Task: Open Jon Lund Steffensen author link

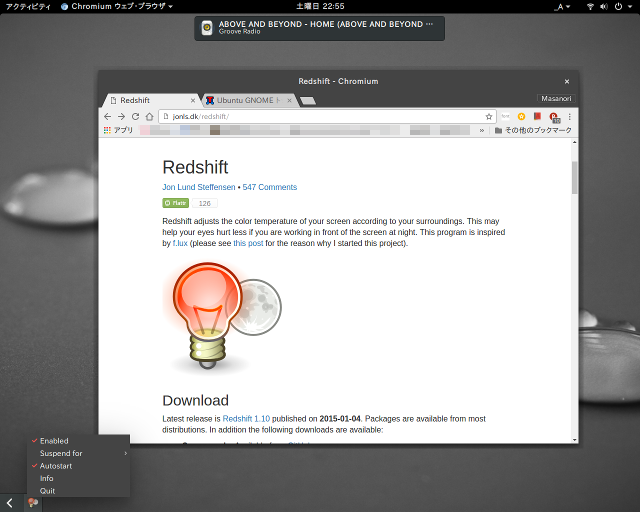Action: pos(199,187)
